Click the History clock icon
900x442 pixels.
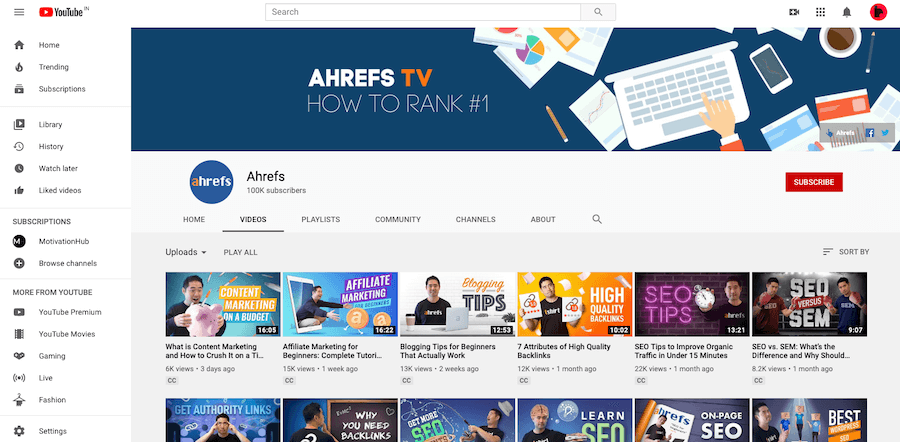point(19,146)
